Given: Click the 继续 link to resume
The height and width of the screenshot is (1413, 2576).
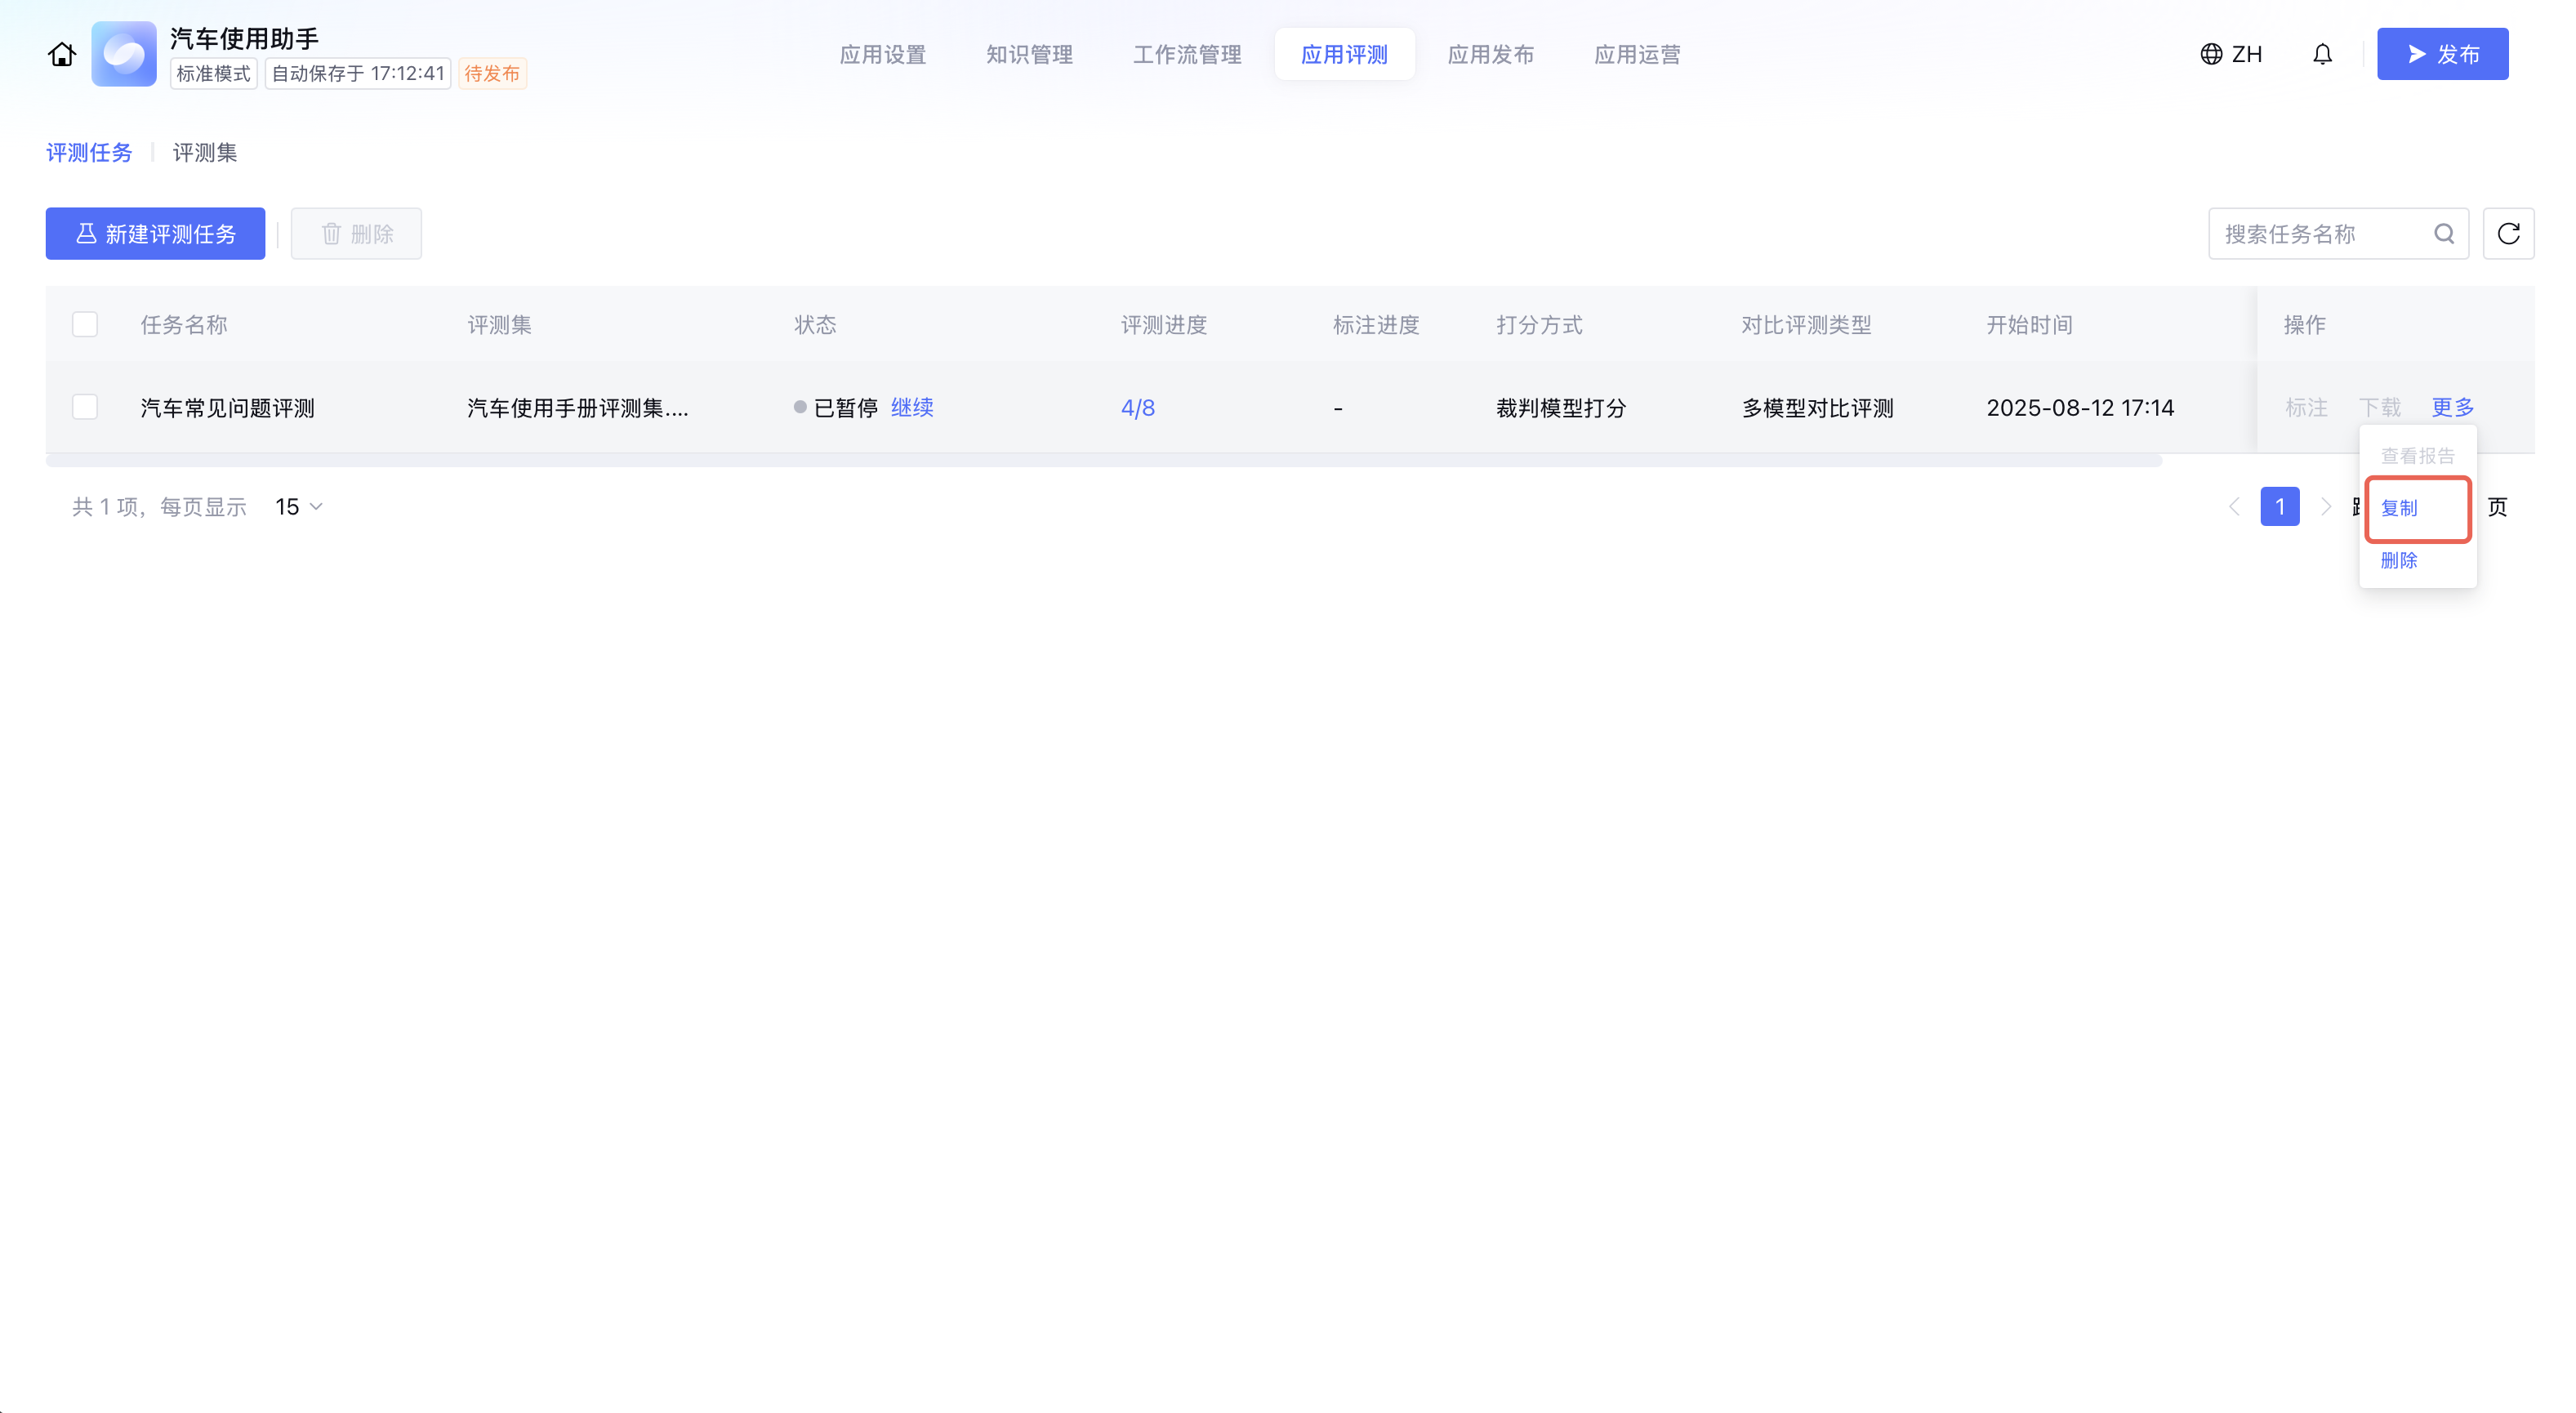Looking at the screenshot, I should (912, 407).
